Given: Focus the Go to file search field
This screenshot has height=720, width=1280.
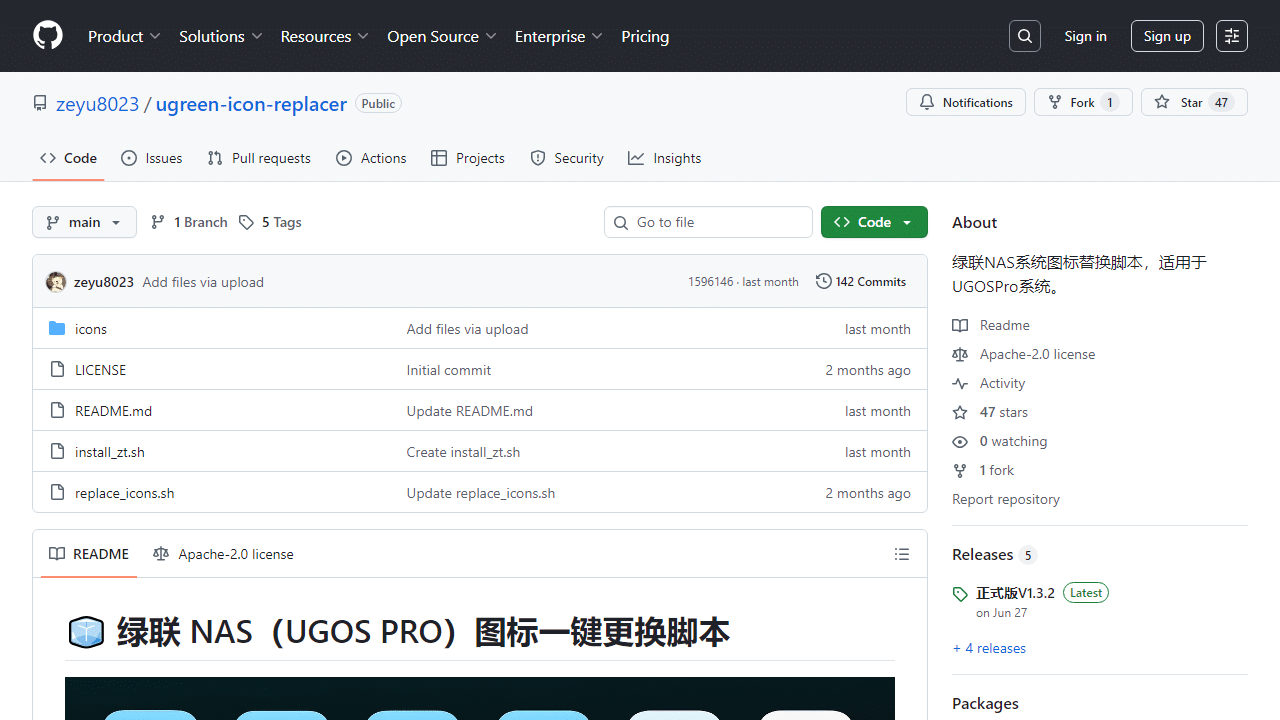Looking at the screenshot, I should coord(708,222).
